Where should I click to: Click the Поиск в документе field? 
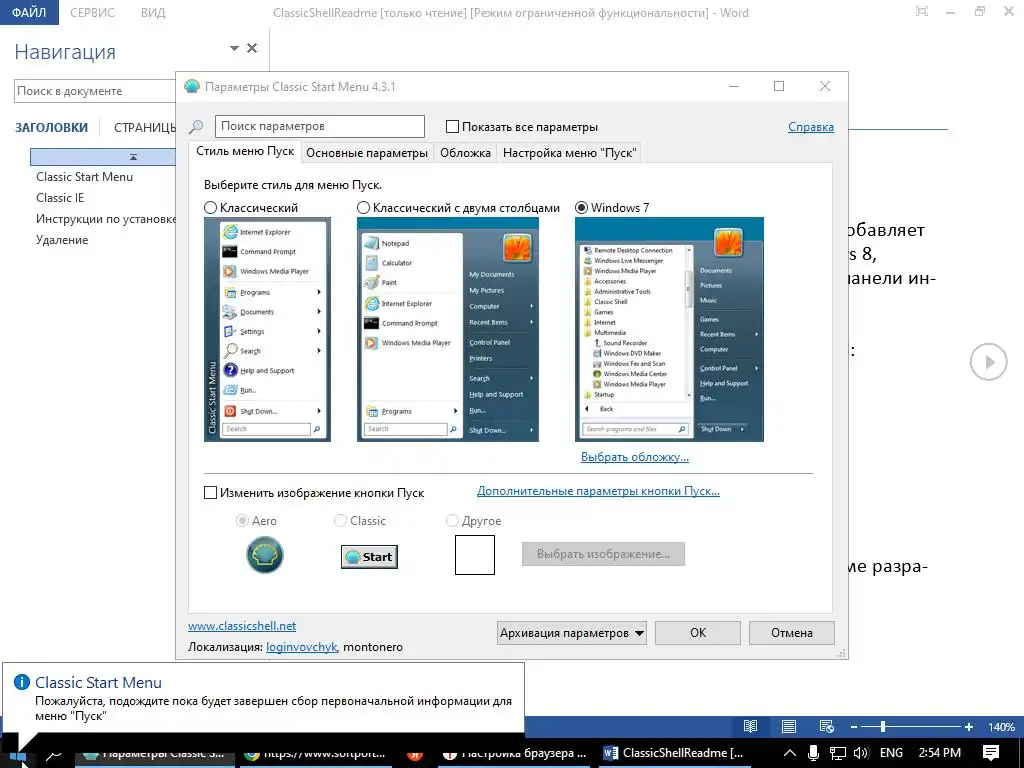coord(95,91)
